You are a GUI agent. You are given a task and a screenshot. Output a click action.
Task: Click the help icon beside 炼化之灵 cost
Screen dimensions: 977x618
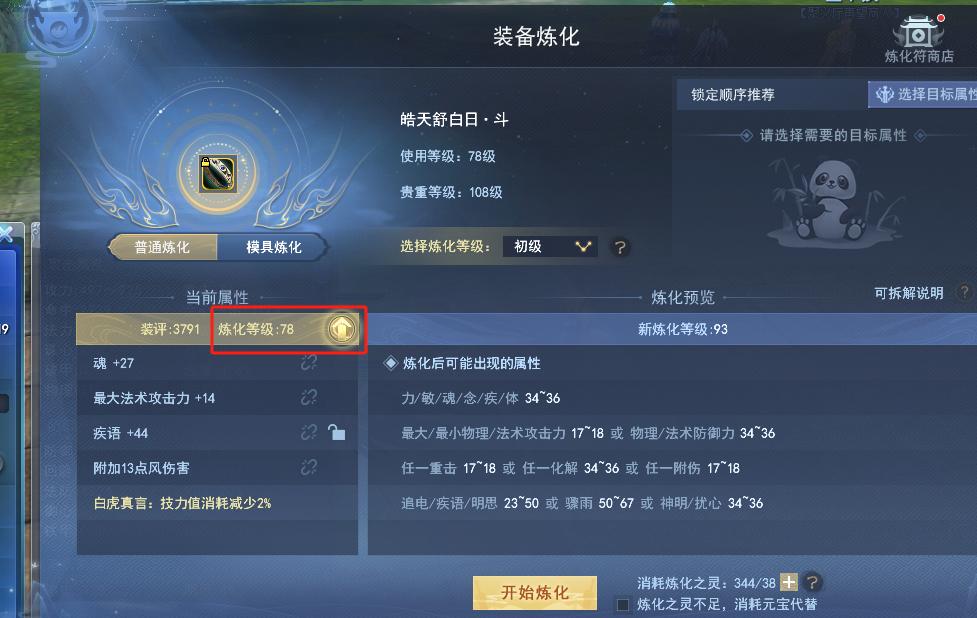click(x=812, y=582)
